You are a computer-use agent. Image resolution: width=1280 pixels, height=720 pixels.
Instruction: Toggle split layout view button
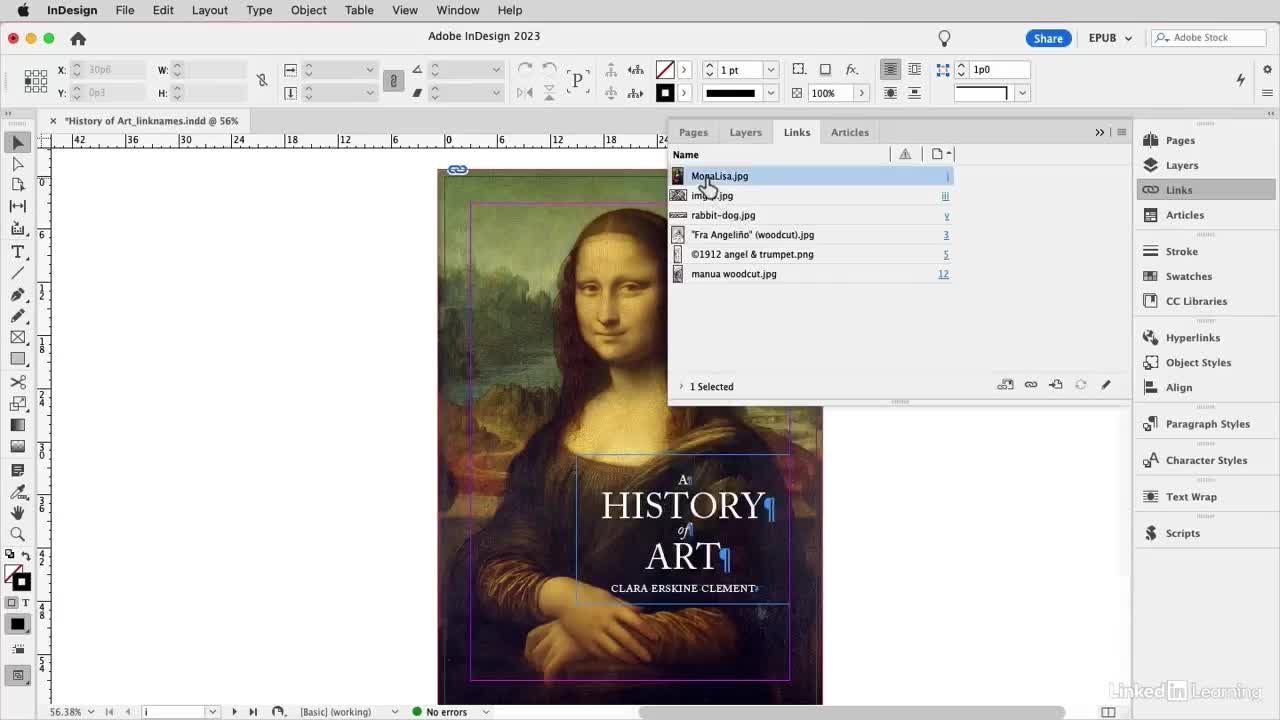pos(1108,712)
